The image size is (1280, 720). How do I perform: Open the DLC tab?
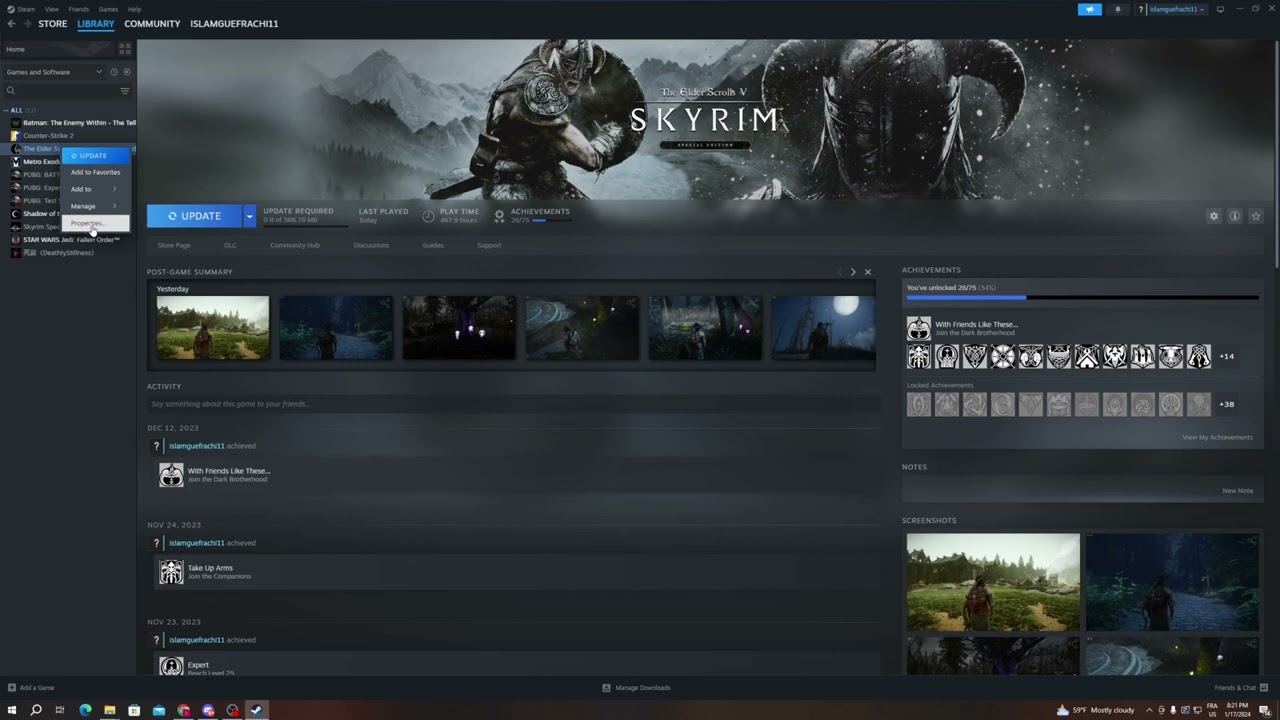230,245
